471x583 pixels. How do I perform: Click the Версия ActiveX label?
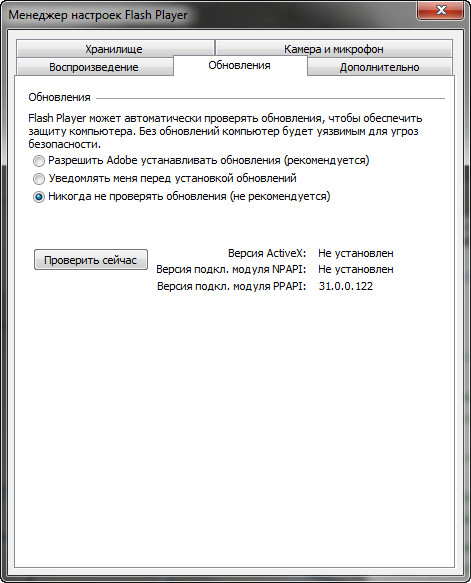point(267,253)
